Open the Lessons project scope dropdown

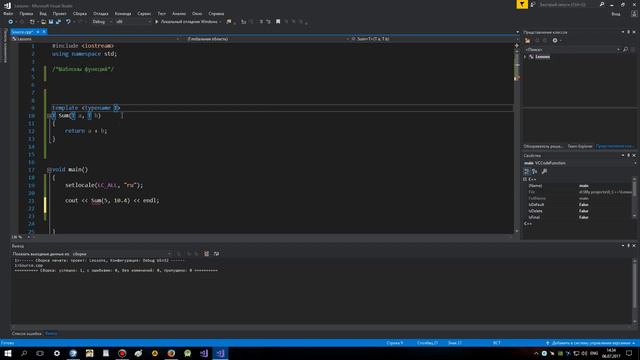[x=96, y=39]
